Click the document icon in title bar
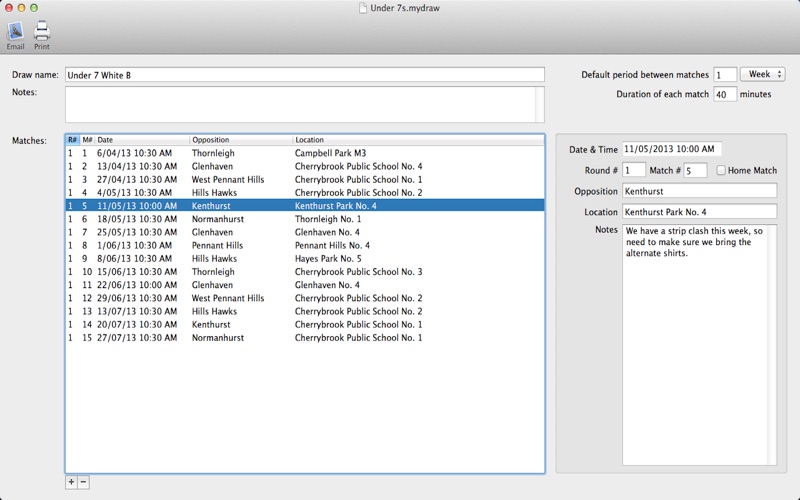This screenshot has height=500, width=800. [x=363, y=8]
